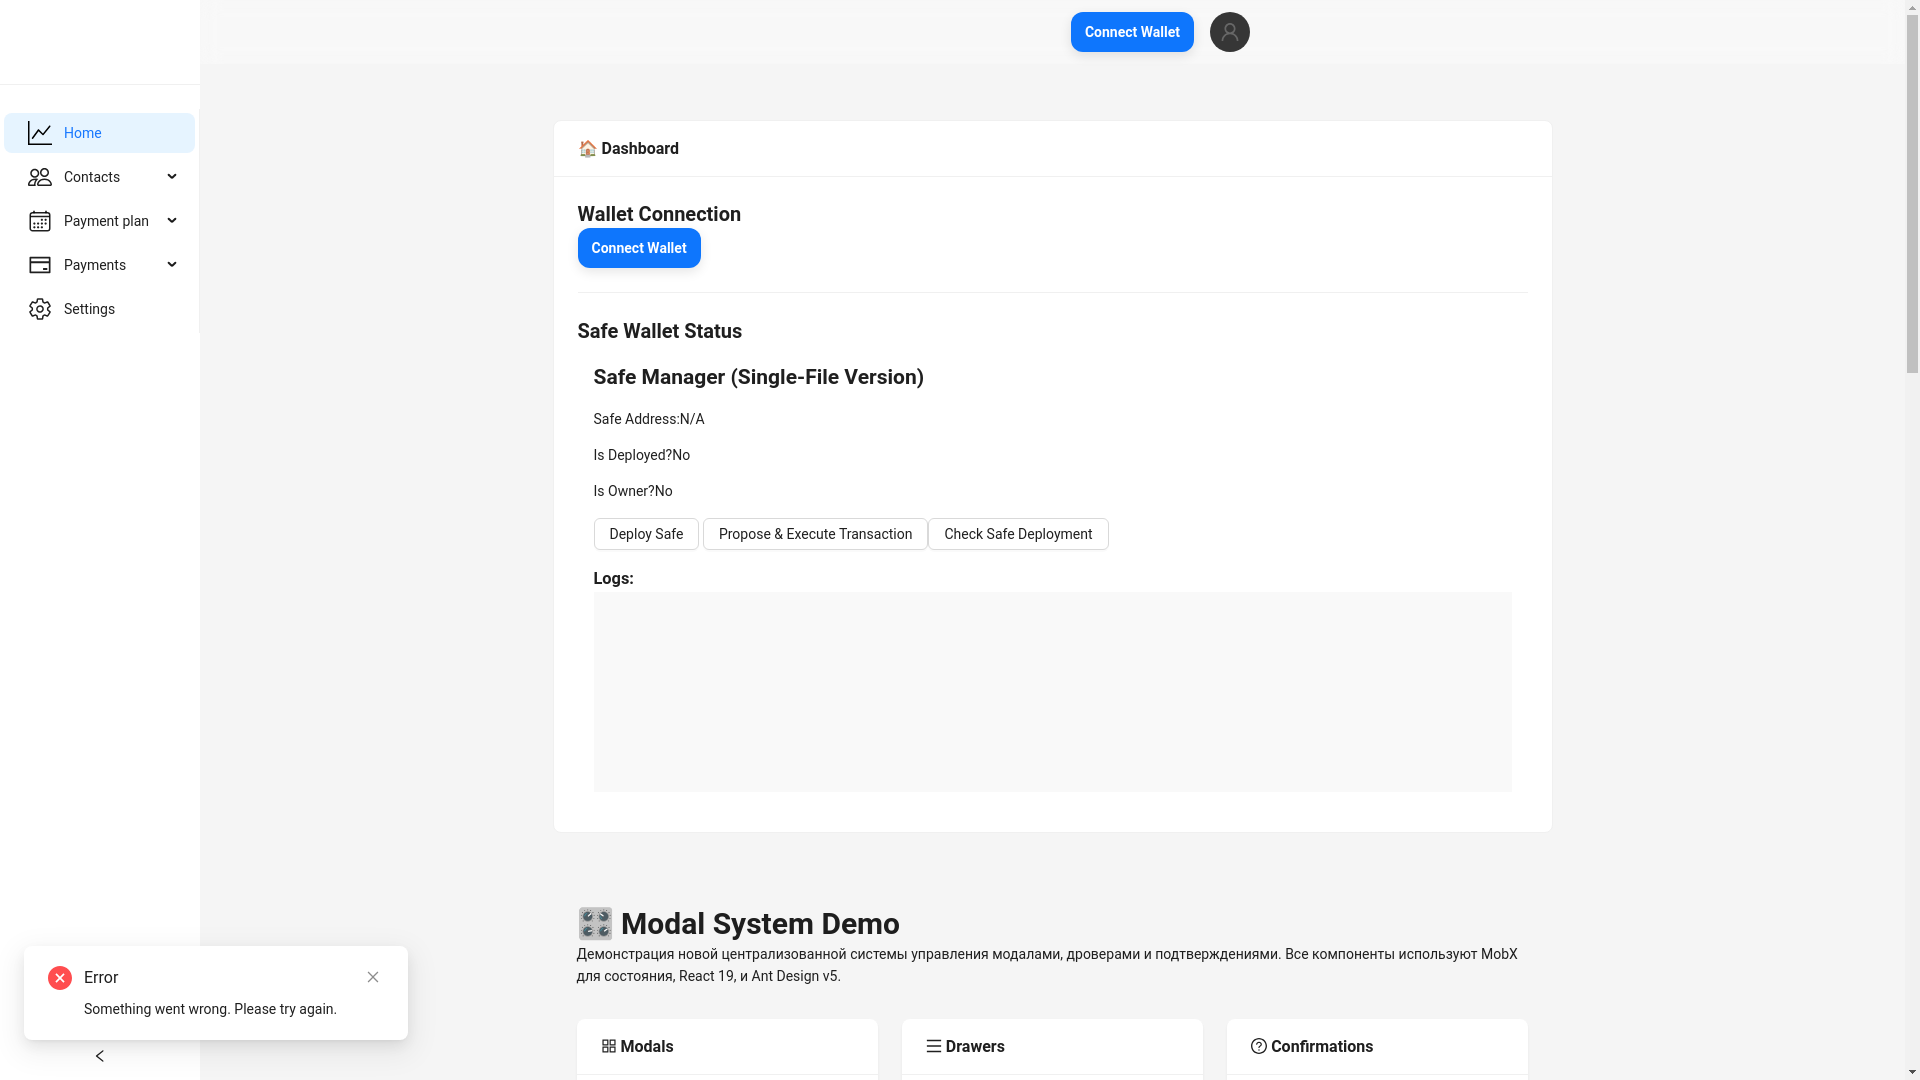
Task: Click the Confirmations question-mark icon
Action: [1258, 1046]
